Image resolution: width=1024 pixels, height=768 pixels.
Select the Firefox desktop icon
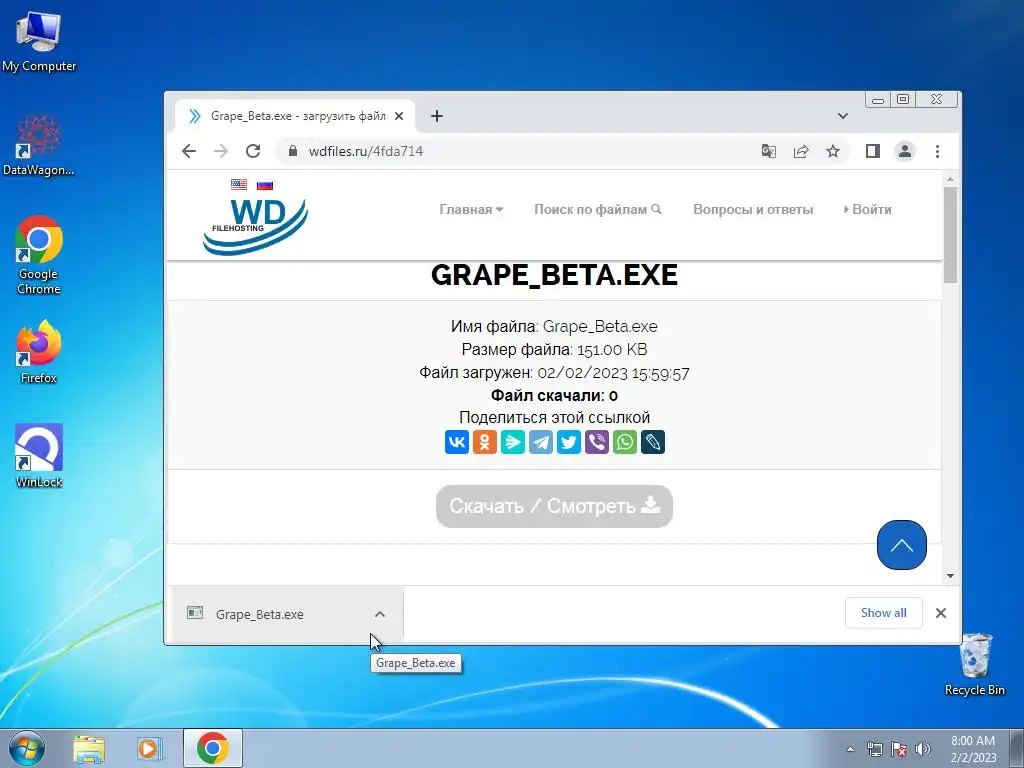[39, 351]
